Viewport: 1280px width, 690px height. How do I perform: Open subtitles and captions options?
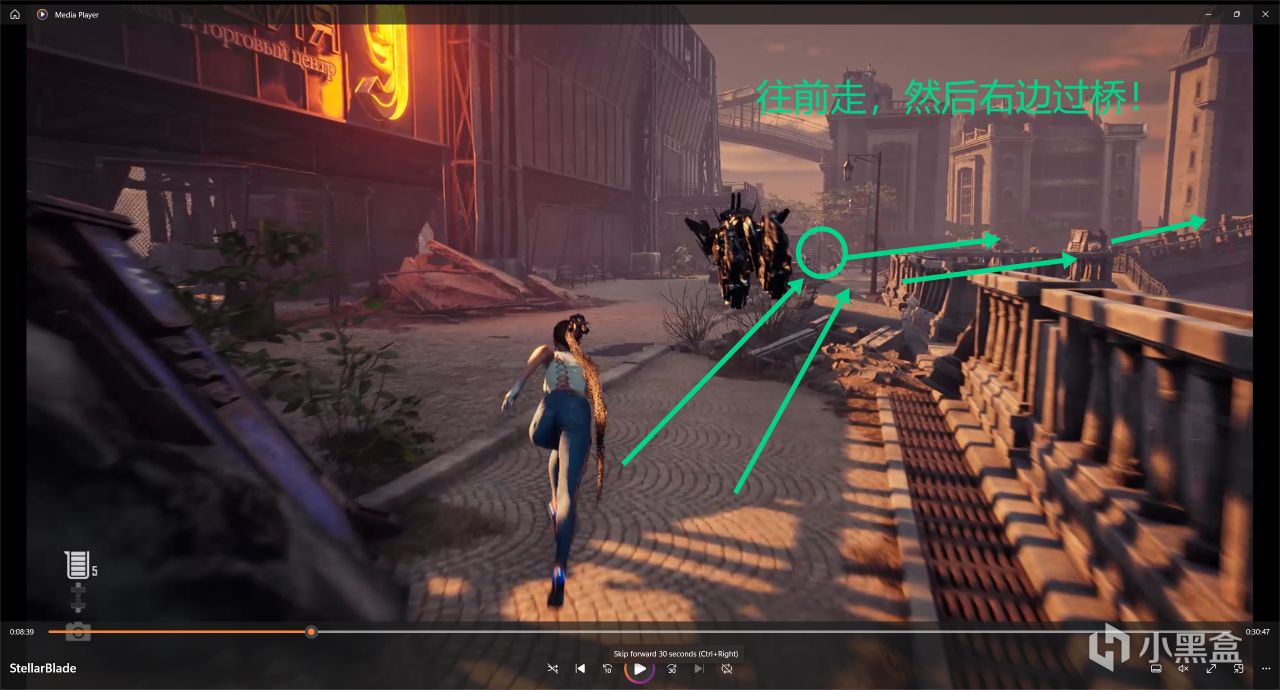point(1155,668)
